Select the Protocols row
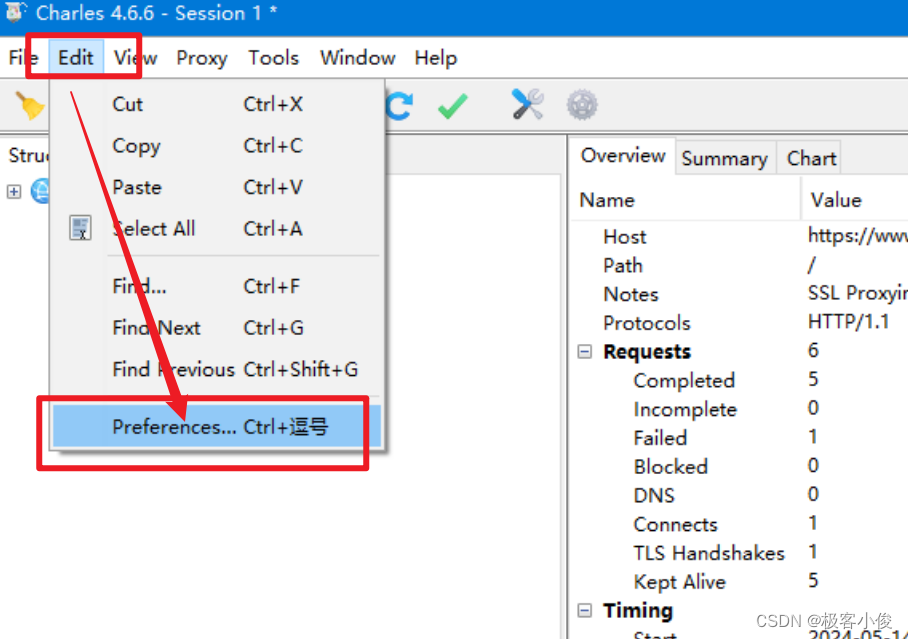The height and width of the screenshot is (639, 908). [x=739, y=323]
